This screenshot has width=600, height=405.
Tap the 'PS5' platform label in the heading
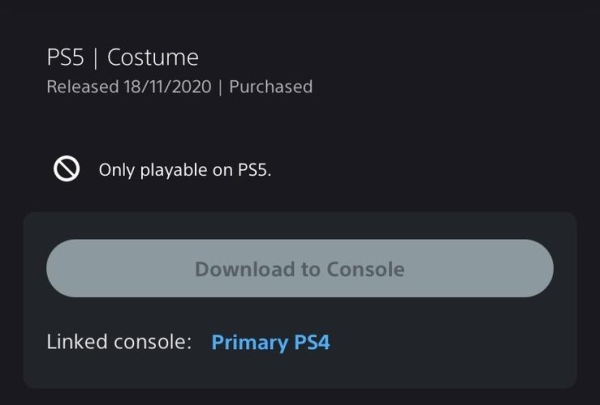click(65, 58)
